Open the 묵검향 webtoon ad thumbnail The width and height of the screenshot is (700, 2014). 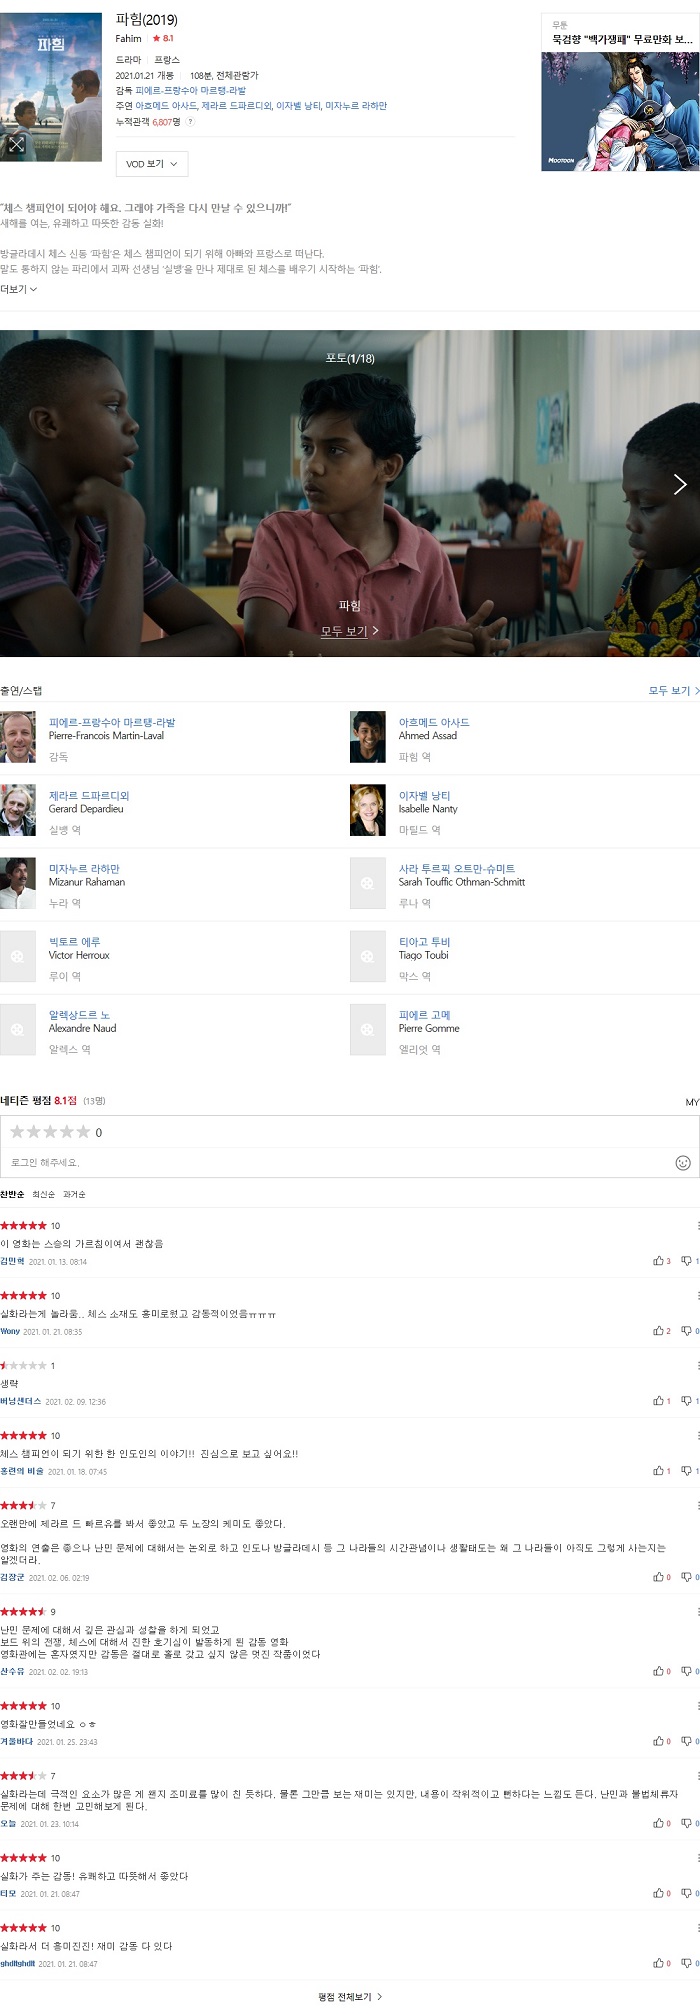pyautogui.click(x=620, y=111)
